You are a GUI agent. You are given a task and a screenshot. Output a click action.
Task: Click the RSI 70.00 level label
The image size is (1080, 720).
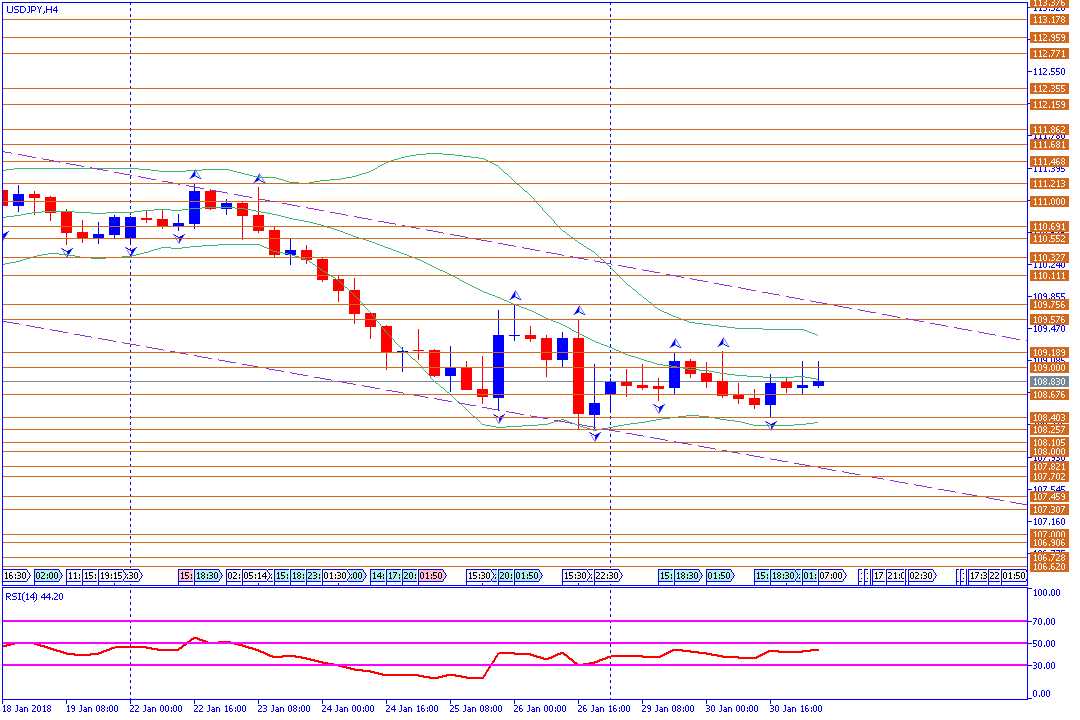point(1047,621)
